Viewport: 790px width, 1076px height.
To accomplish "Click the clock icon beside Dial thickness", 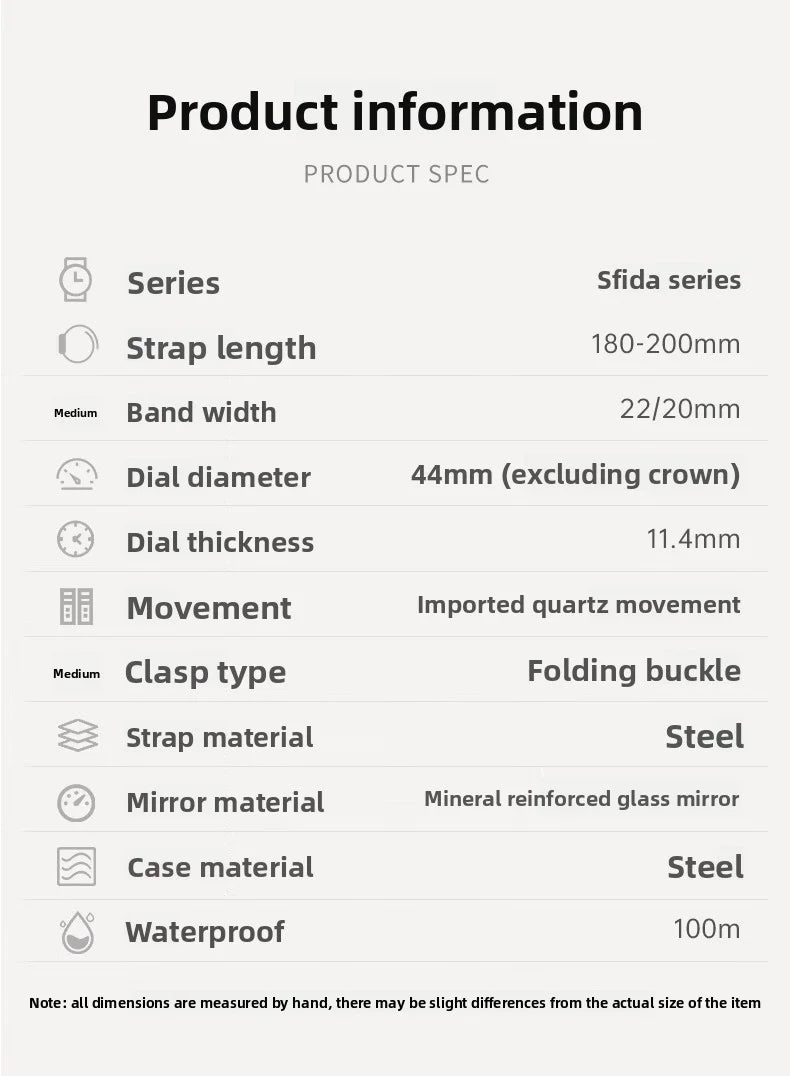I will [76, 540].
